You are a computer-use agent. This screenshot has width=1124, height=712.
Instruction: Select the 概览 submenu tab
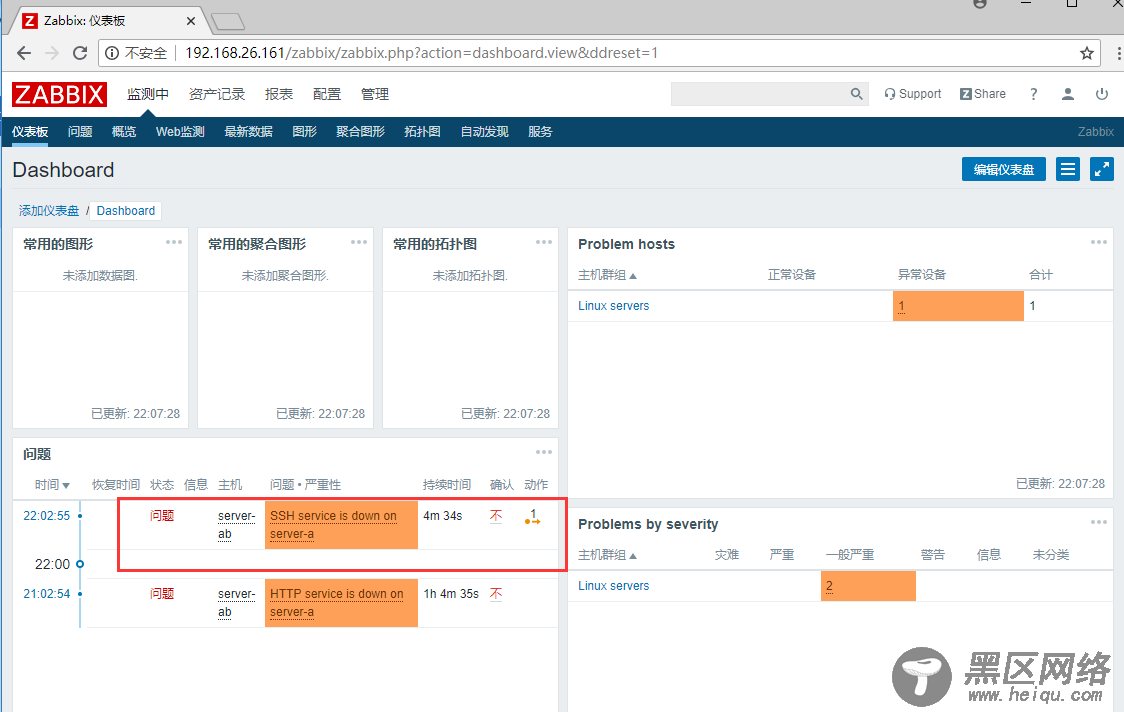[124, 132]
